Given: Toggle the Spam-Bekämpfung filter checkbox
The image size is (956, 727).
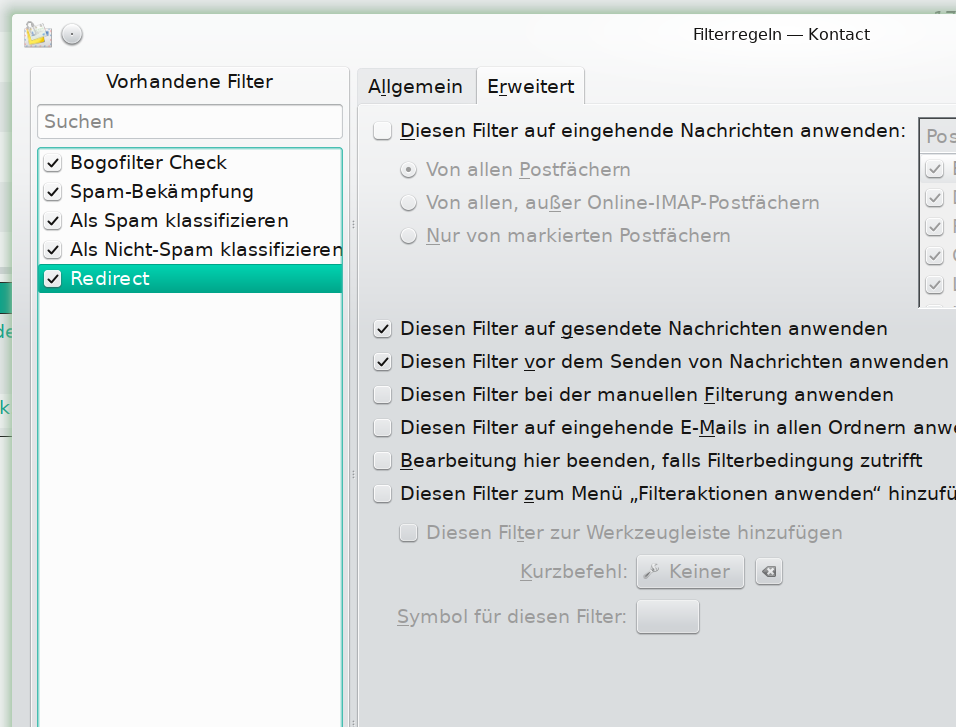Looking at the screenshot, I should point(53,192).
